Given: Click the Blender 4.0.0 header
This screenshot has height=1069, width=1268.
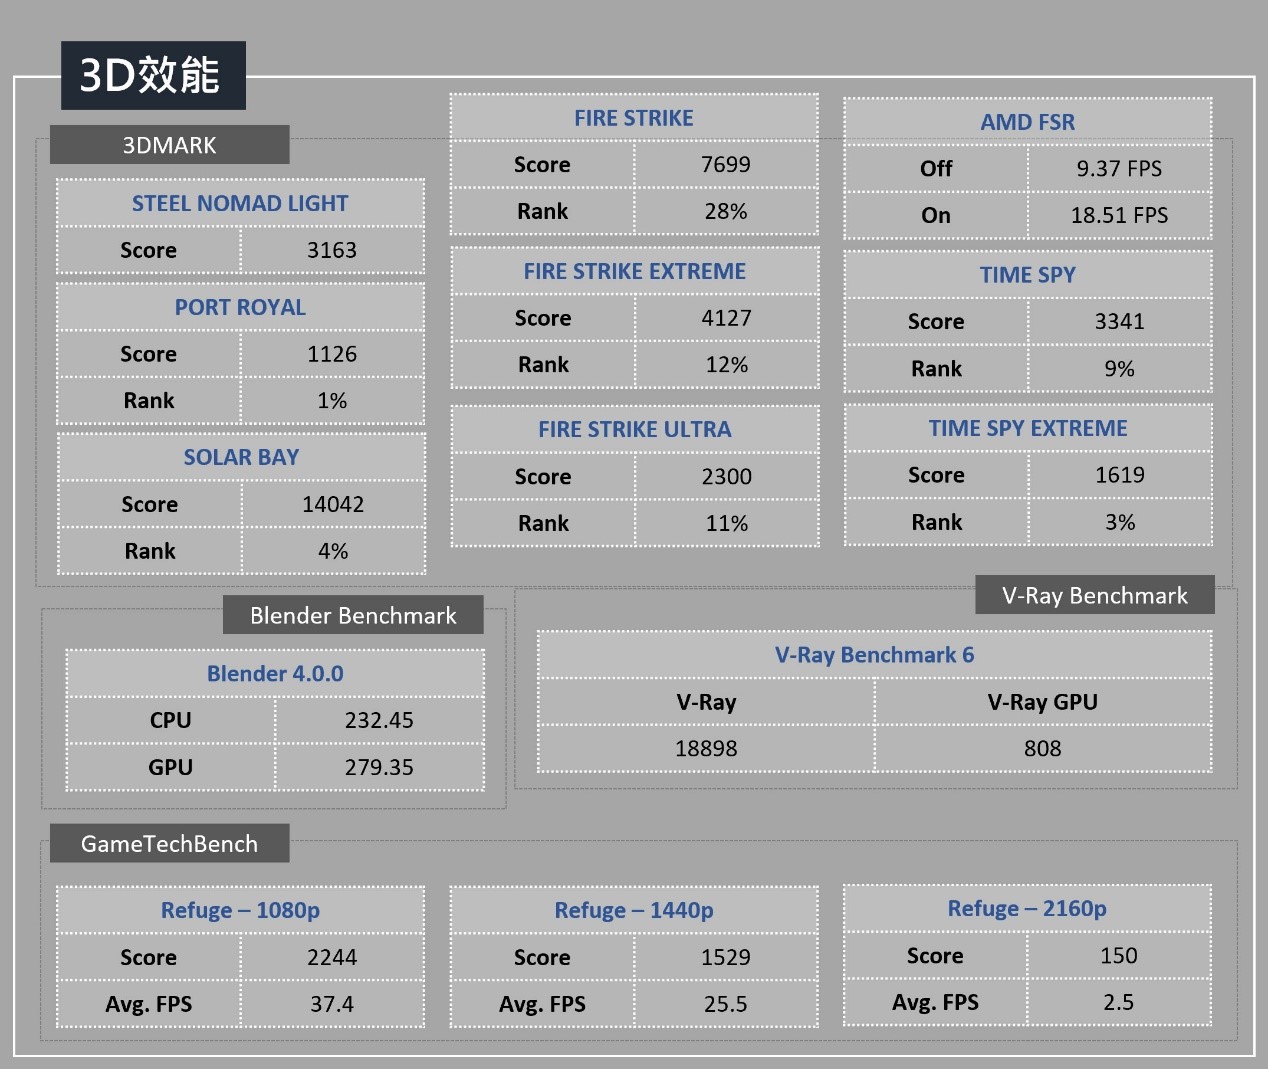Looking at the screenshot, I should pos(275,674).
